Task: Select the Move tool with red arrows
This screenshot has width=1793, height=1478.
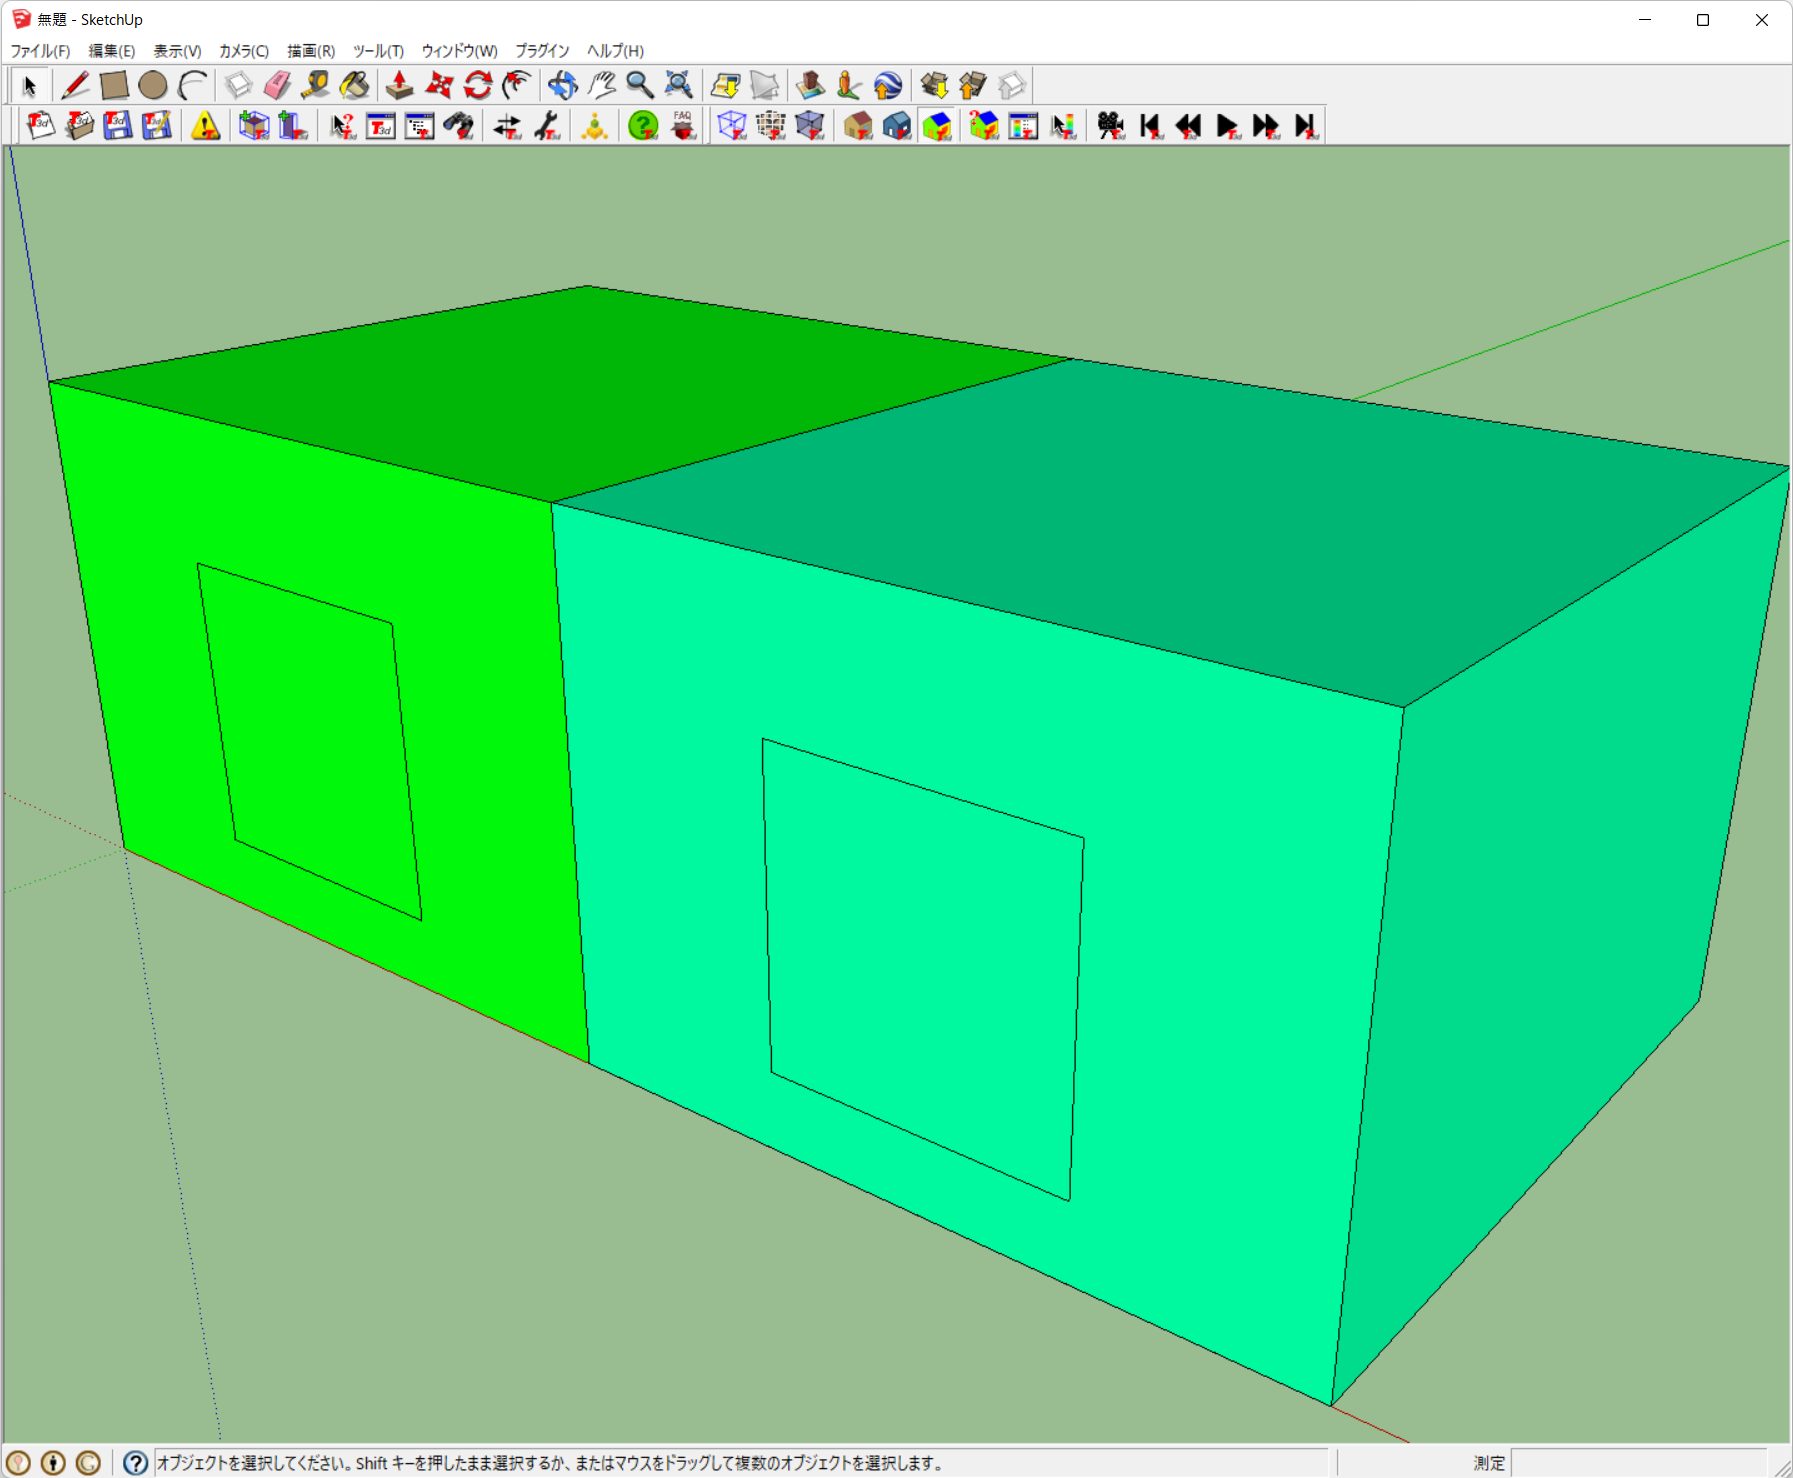Action: pos(439,86)
